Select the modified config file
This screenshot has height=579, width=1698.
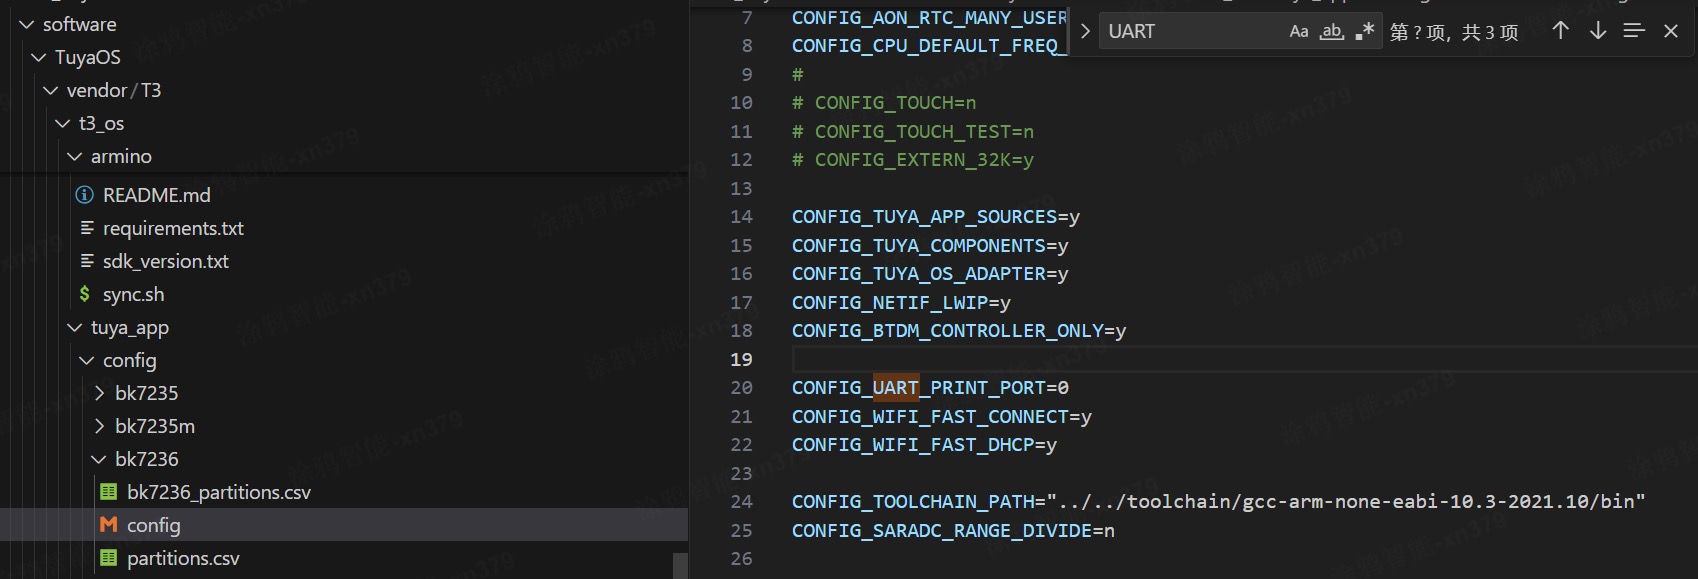(x=153, y=525)
